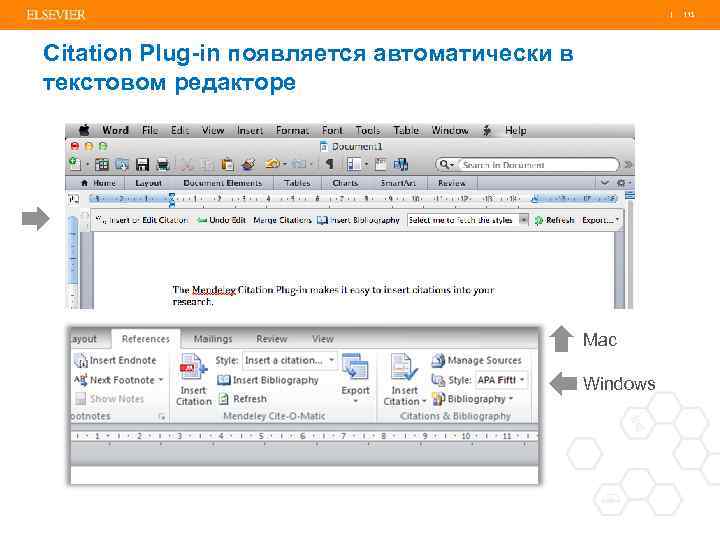Open the APA style dropdown

click(x=501, y=380)
